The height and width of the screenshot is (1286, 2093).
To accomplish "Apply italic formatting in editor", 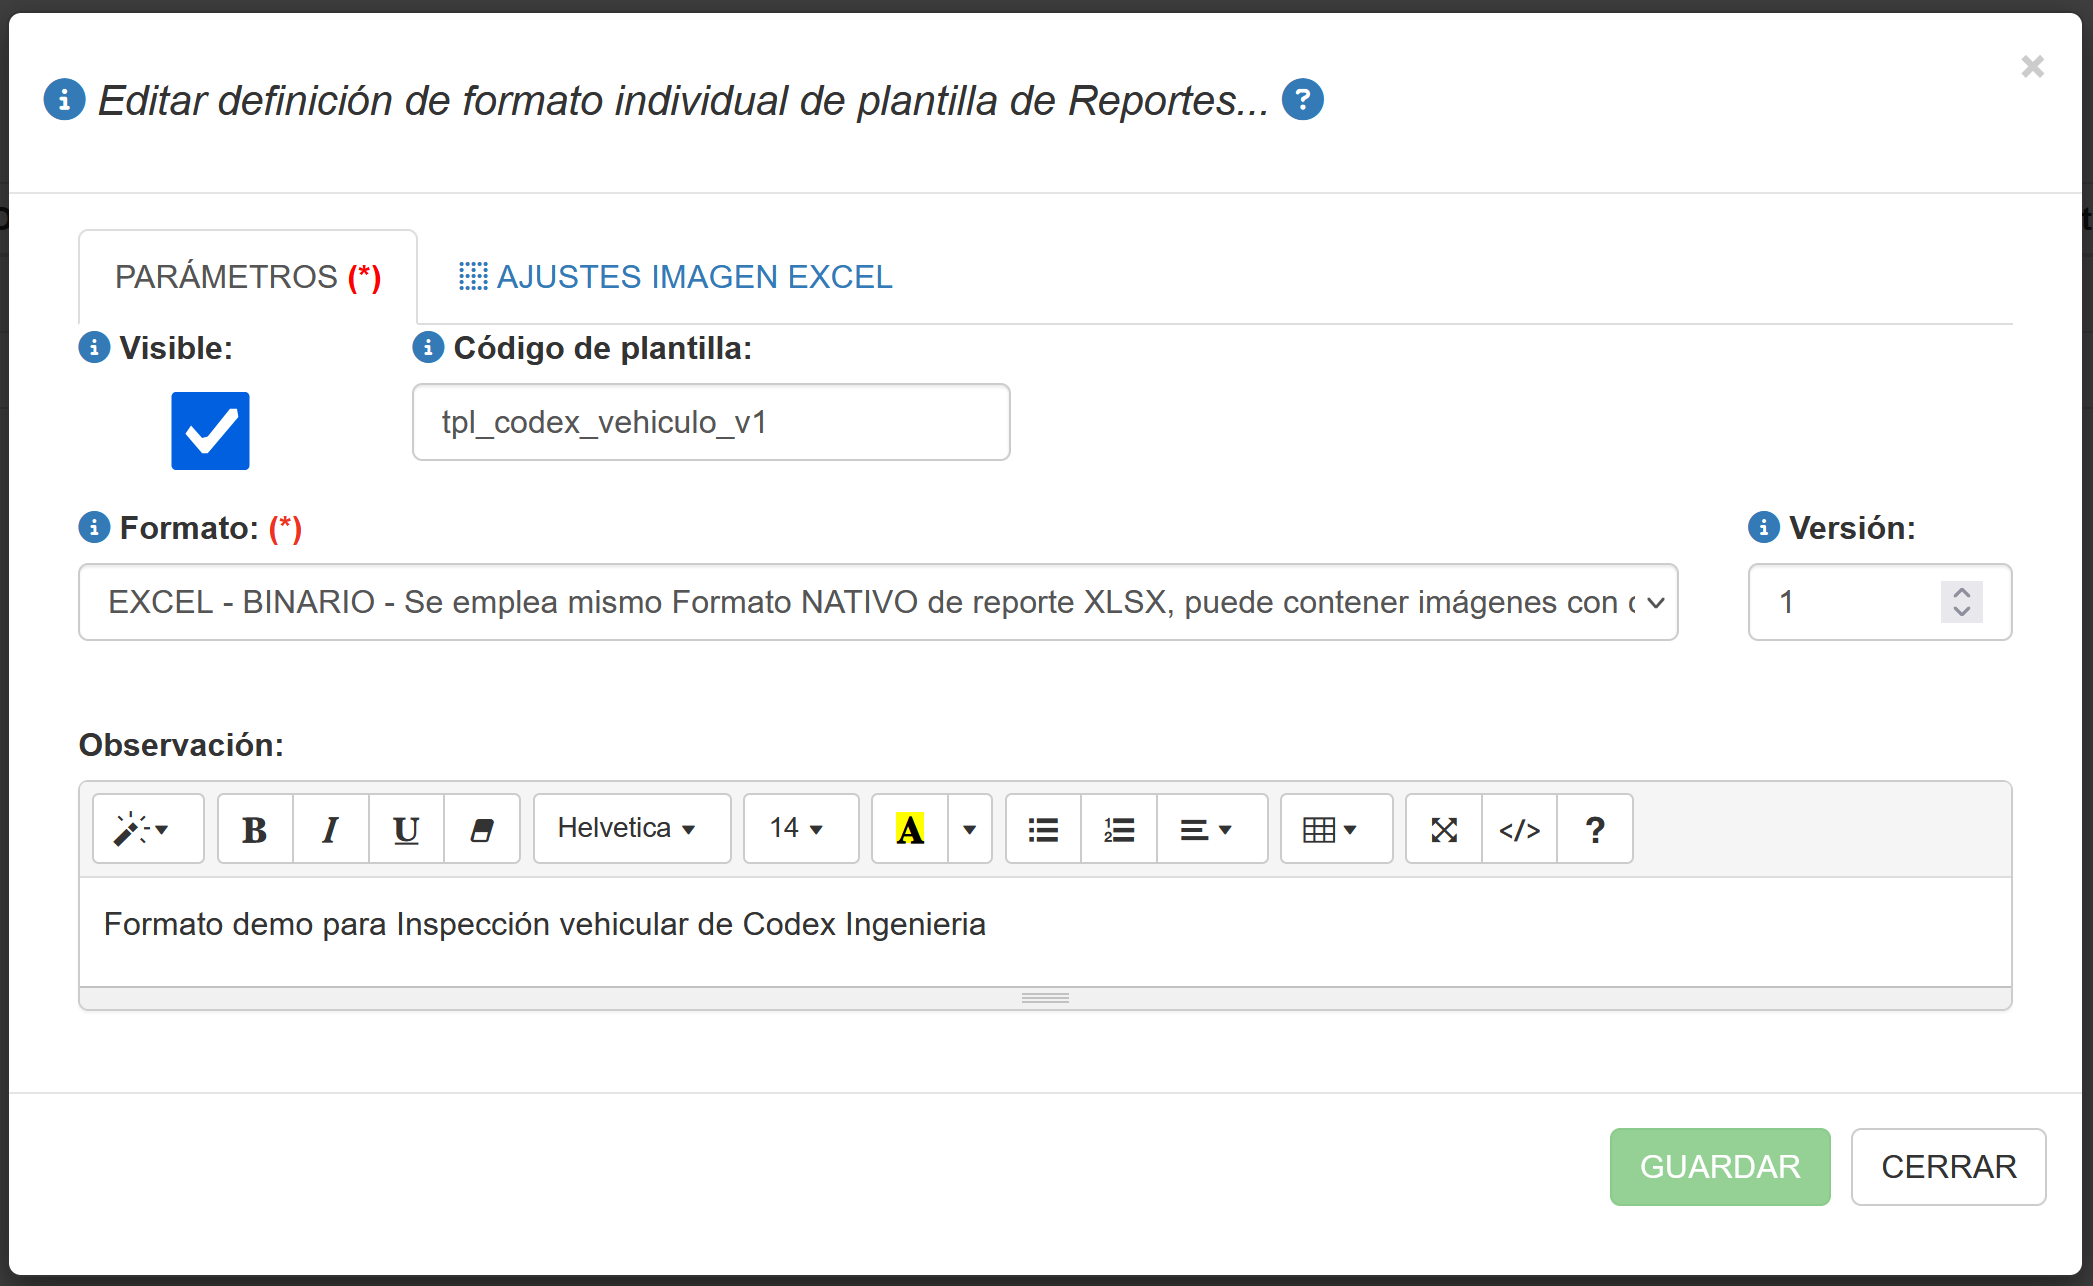I will coord(330,829).
